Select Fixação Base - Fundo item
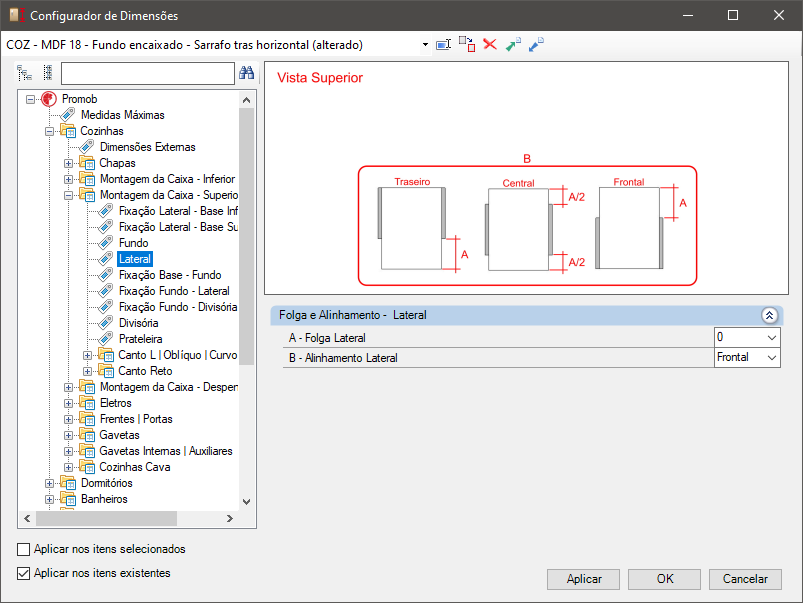 coord(170,275)
